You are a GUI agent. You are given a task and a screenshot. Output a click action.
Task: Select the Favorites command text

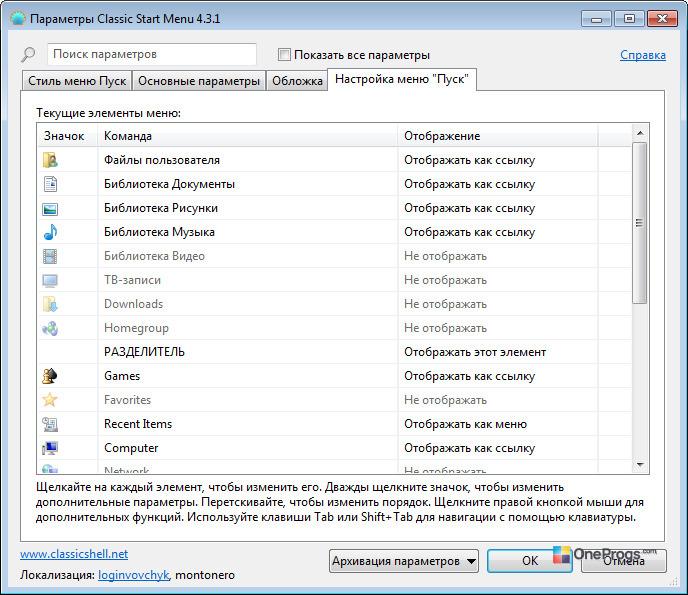(x=127, y=400)
